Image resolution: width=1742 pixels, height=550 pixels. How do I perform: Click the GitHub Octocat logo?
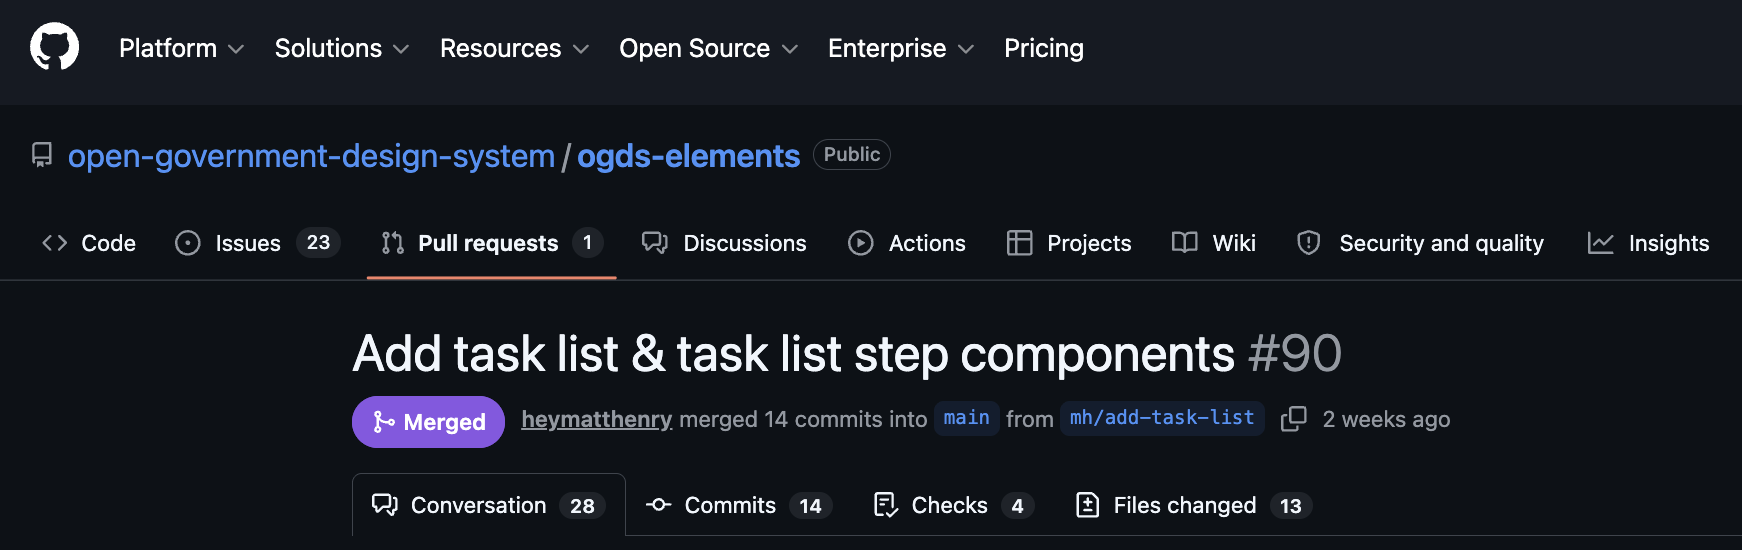(x=54, y=47)
